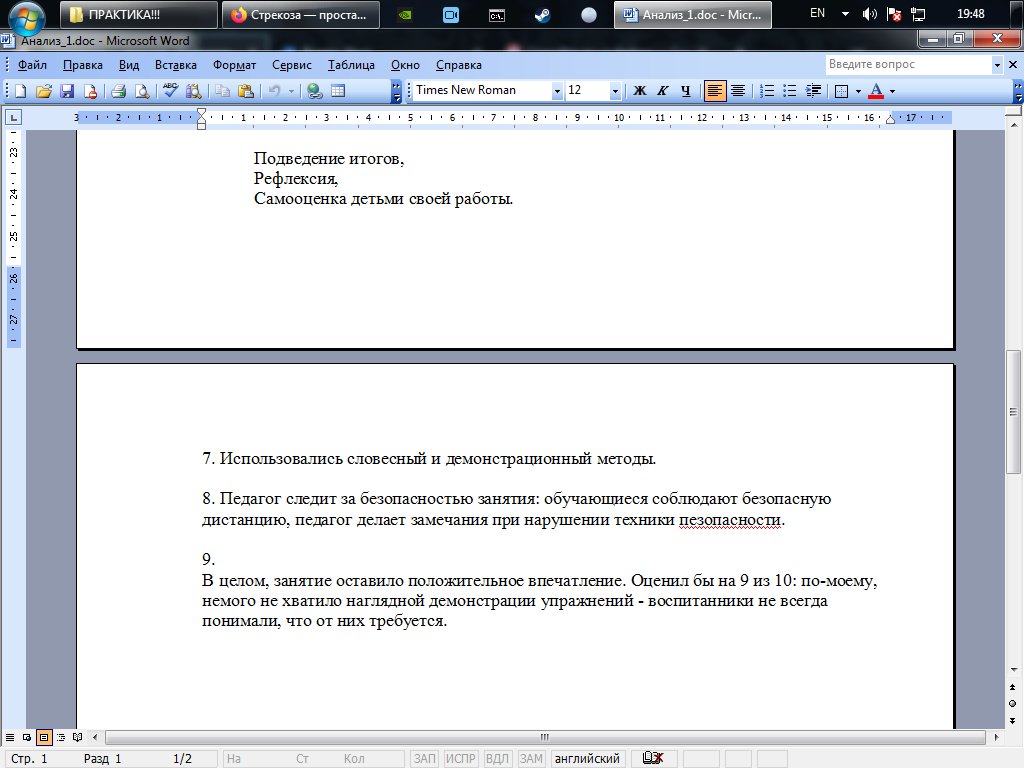This screenshot has width=1024, height=768.
Task: Click the Введите вопрос help field
Action: pyautogui.click(x=908, y=65)
